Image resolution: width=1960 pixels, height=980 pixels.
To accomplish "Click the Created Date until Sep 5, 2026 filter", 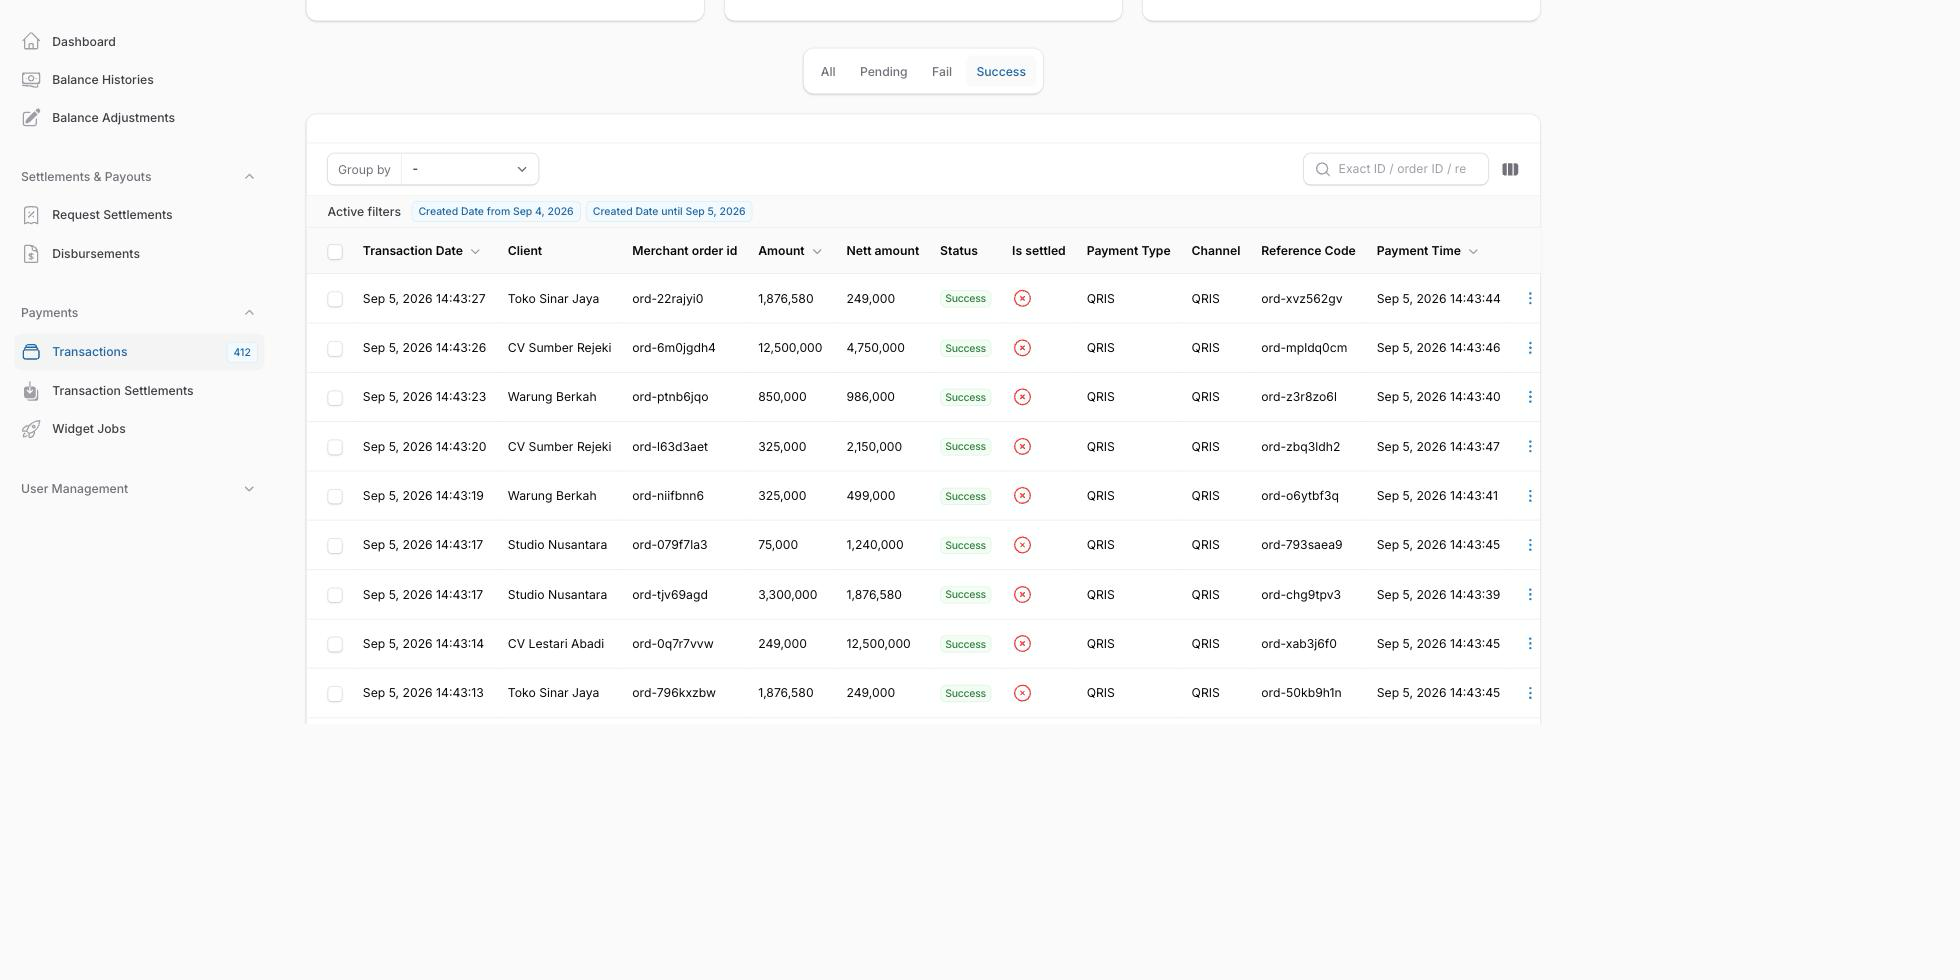I will tap(669, 212).
